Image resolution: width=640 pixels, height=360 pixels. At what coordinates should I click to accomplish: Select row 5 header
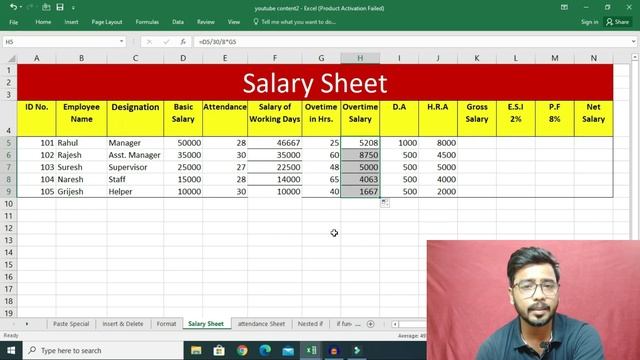click(8, 143)
